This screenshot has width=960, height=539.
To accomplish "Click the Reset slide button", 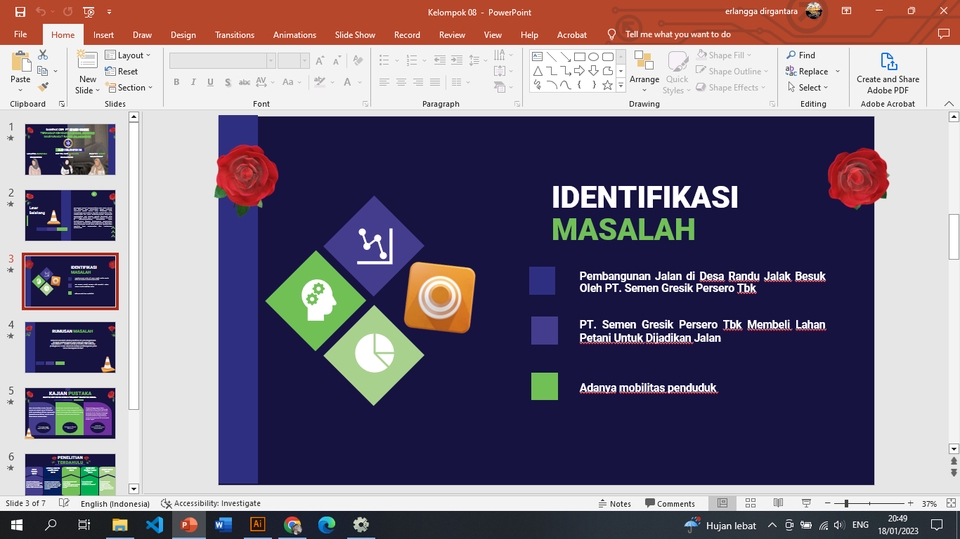I will 121,71.
